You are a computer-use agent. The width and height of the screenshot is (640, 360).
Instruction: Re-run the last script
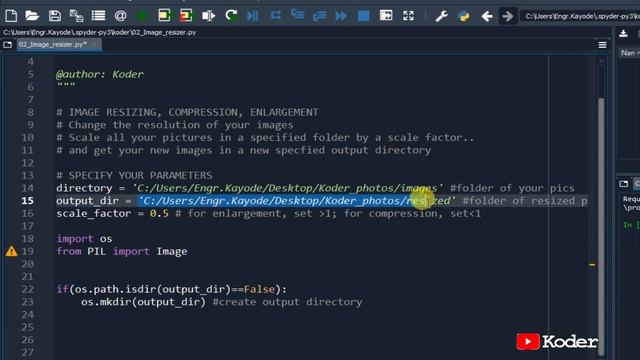tap(231, 16)
